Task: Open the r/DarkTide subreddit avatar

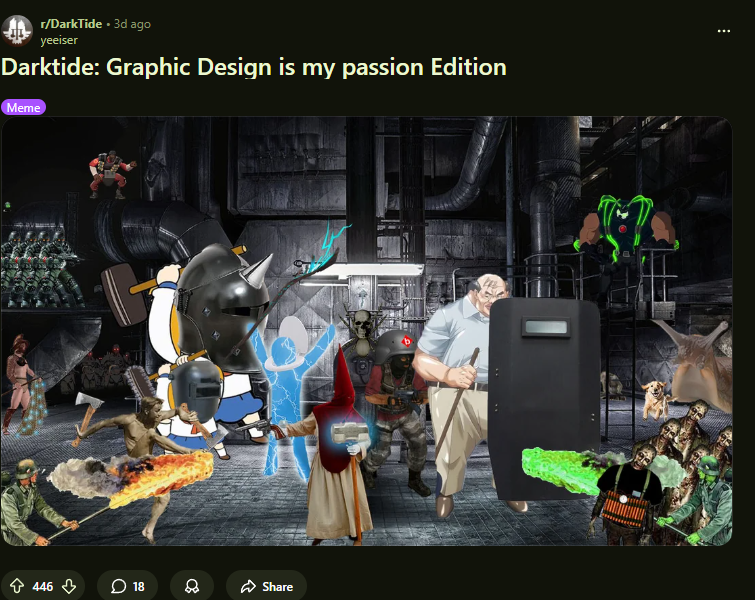Action: [x=17, y=31]
